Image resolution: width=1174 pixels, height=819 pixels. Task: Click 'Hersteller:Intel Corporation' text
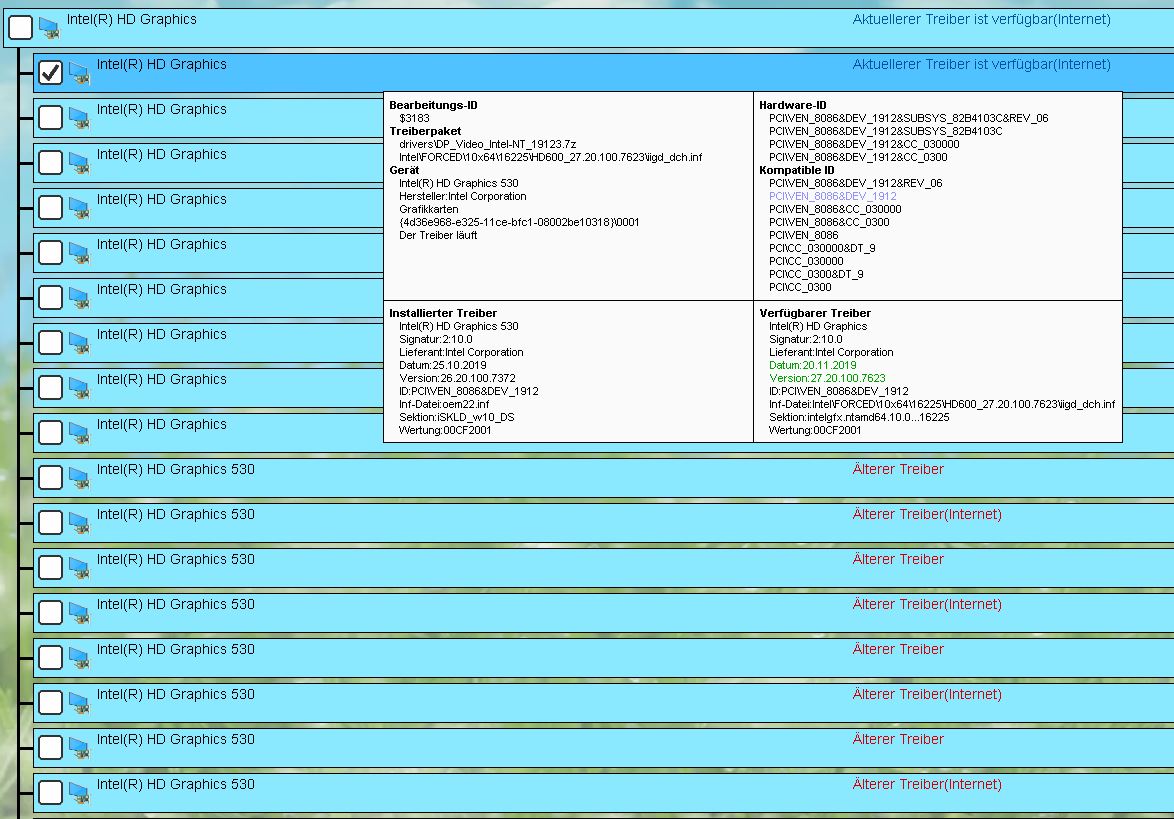[x=463, y=196]
